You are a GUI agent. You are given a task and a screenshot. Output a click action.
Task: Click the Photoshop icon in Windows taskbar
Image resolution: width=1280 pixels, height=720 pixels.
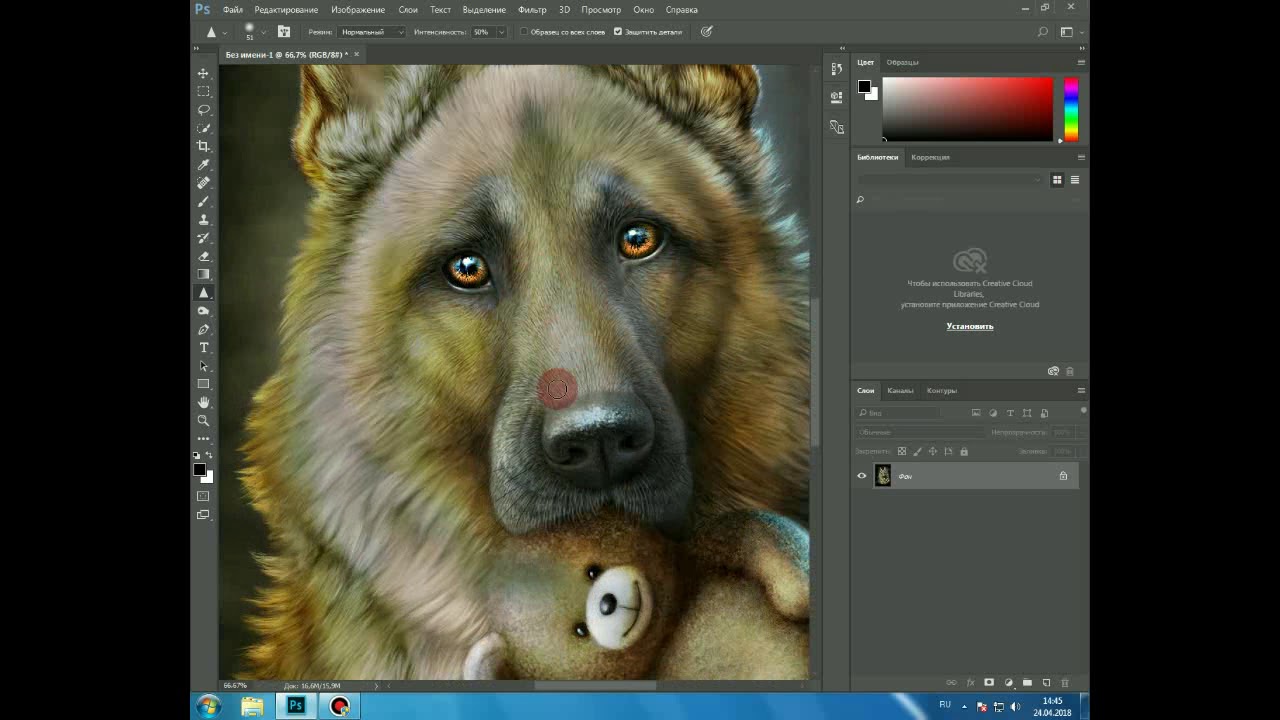296,706
